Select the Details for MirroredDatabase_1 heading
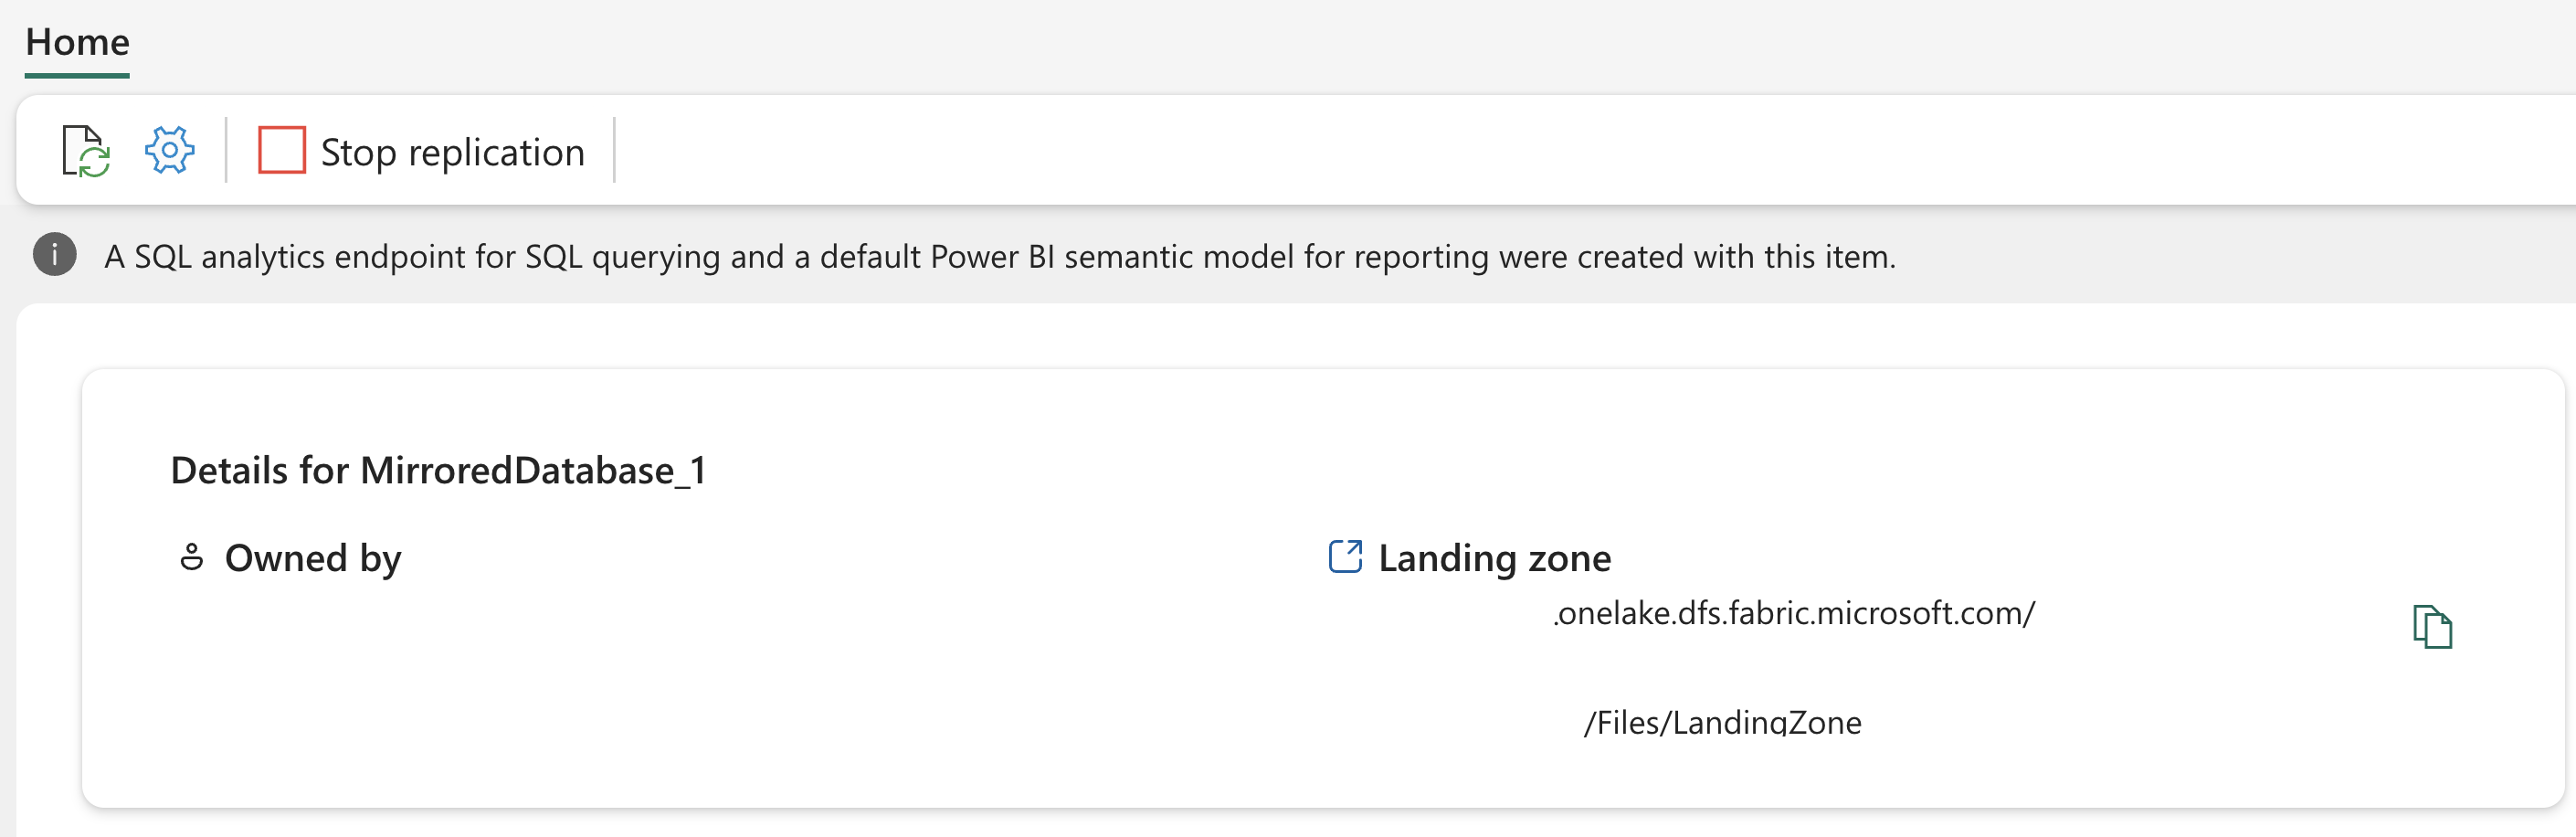The width and height of the screenshot is (2576, 837). [x=438, y=471]
